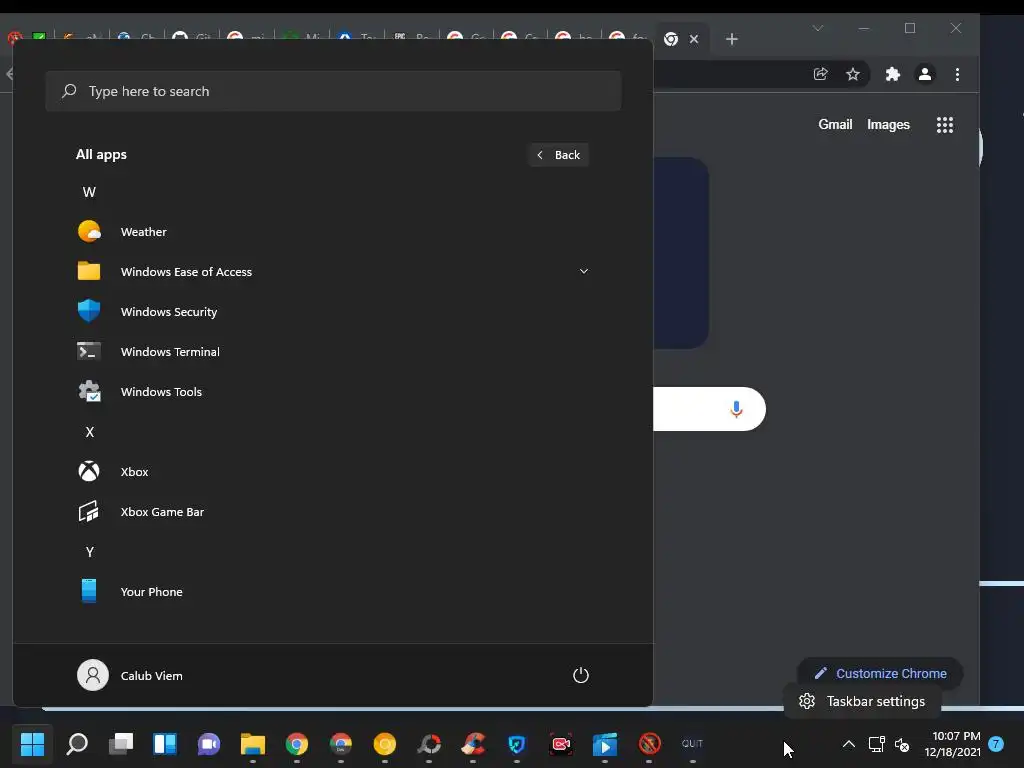The image size is (1024, 768).
Task: Close the active Chrome tab
Action: coord(694,39)
